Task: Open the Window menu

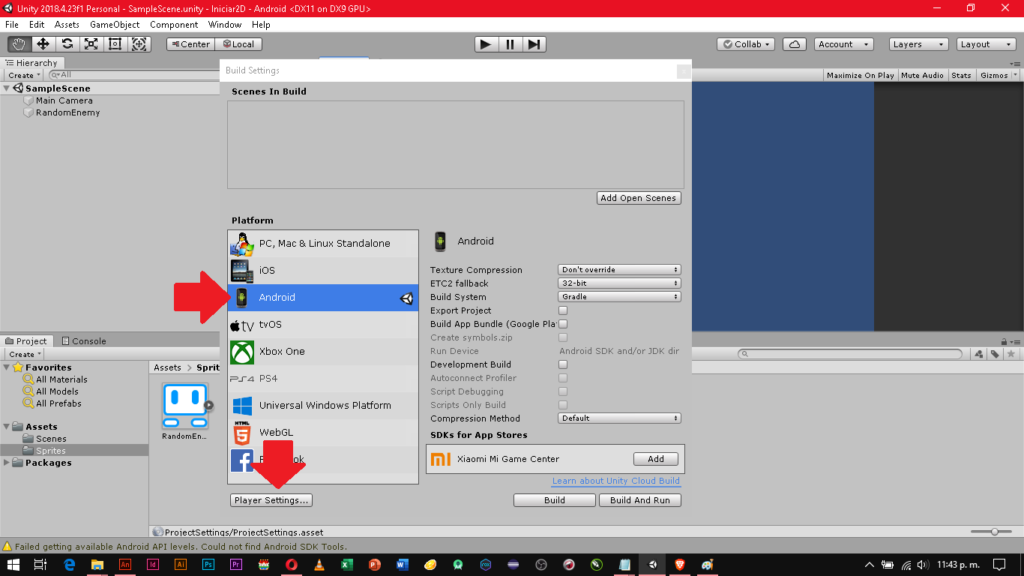Action: tap(225, 25)
